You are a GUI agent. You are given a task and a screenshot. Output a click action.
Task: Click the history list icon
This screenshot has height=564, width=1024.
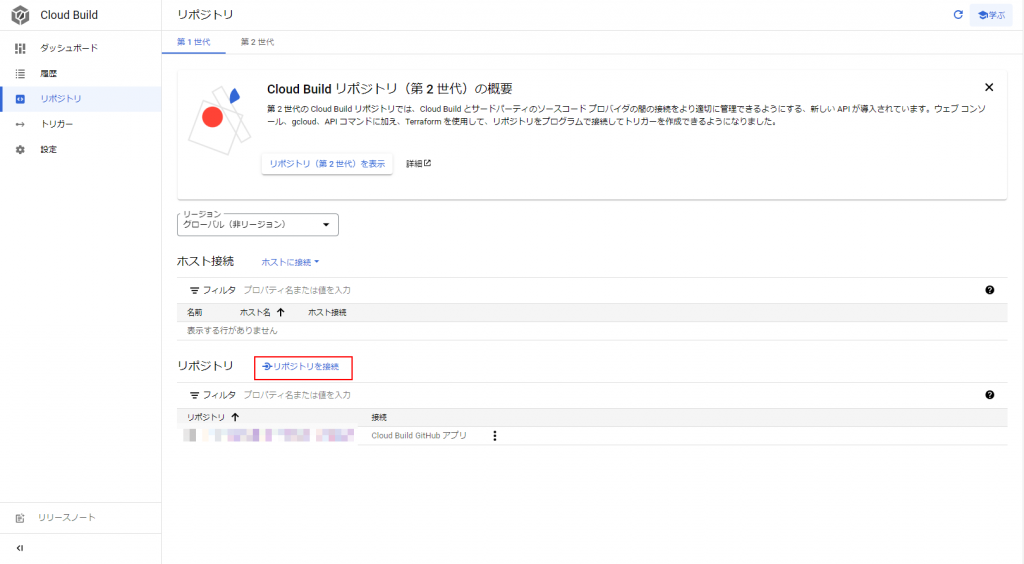(20, 74)
